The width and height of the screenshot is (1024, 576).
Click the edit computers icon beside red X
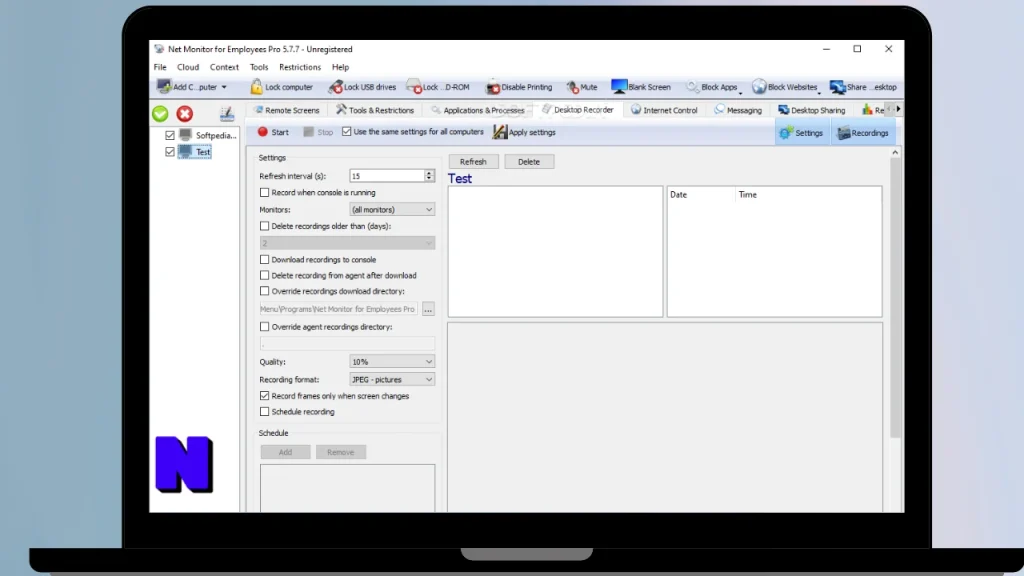pos(227,114)
